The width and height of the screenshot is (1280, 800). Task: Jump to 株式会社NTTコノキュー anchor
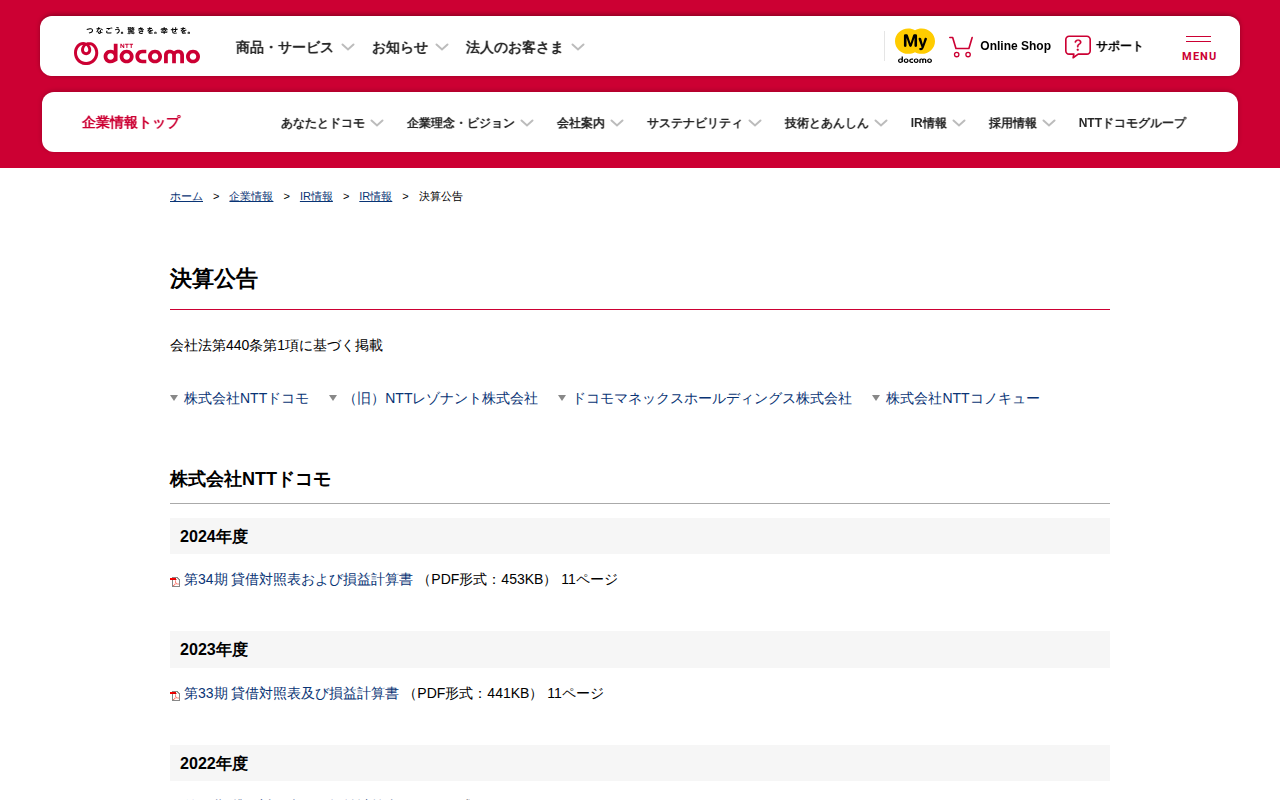pos(963,398)
